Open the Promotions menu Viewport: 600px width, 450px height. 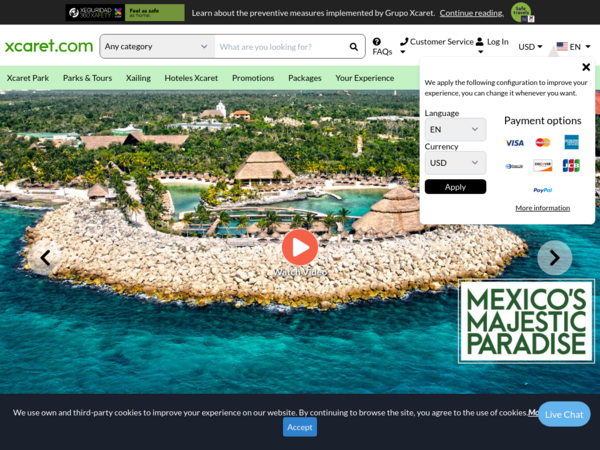(x=253, y=78)
